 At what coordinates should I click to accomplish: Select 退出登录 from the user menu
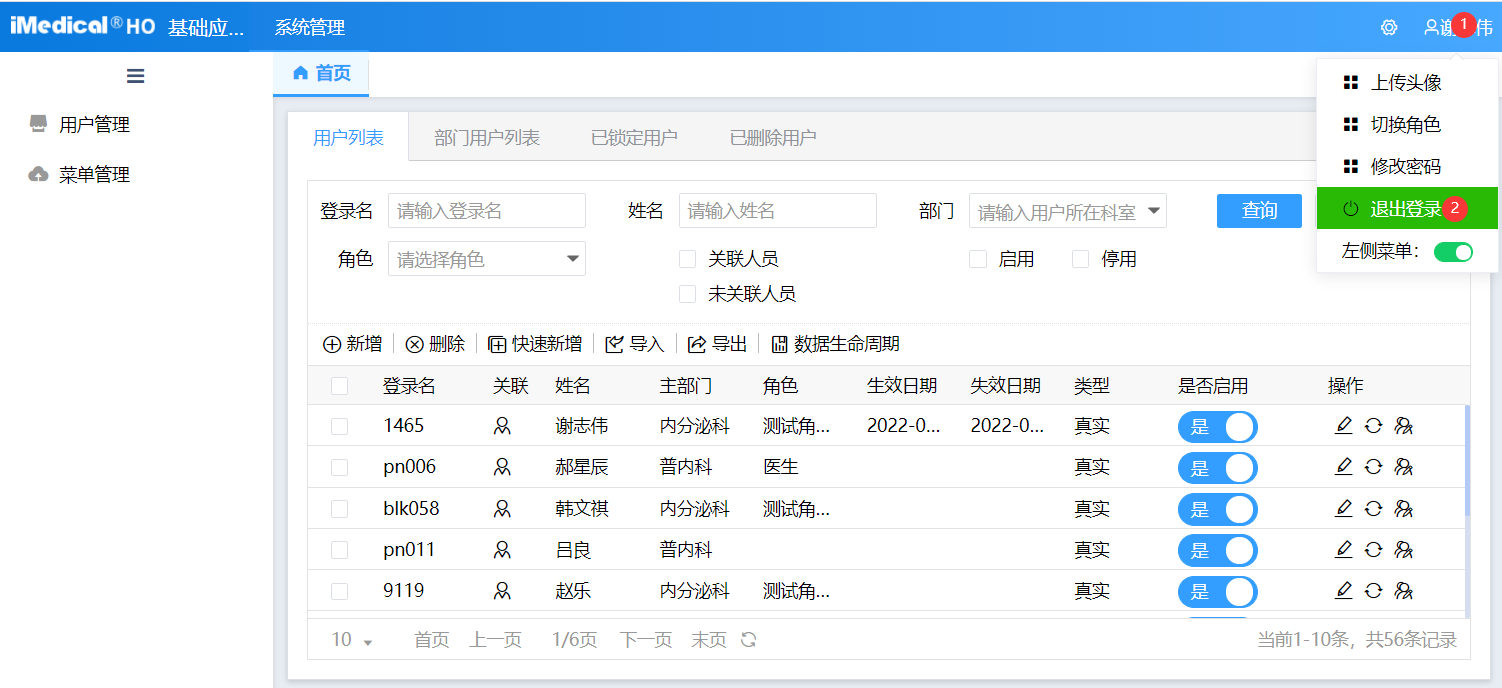pyautogui.click(x=1405, y=209)
